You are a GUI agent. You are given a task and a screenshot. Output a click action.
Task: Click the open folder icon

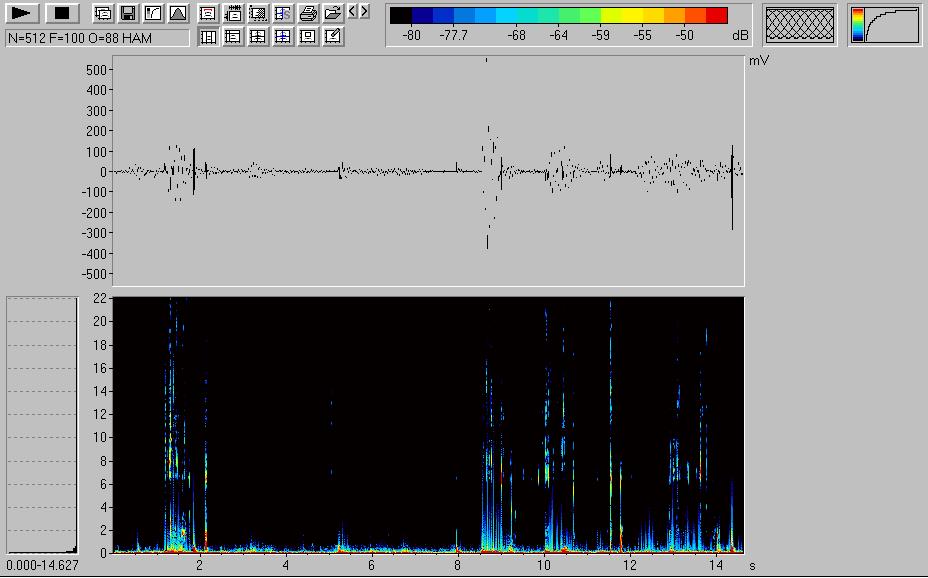[333, 14]
